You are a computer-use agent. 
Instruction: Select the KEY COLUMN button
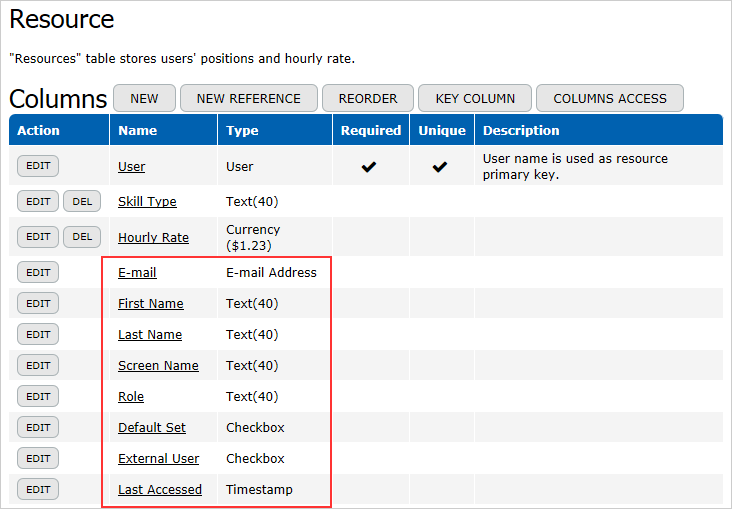pyautogui.click(x=475, y=98)
